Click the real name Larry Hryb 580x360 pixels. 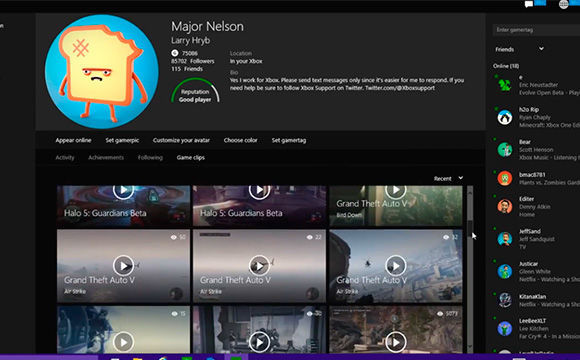(x=190, y=40)
